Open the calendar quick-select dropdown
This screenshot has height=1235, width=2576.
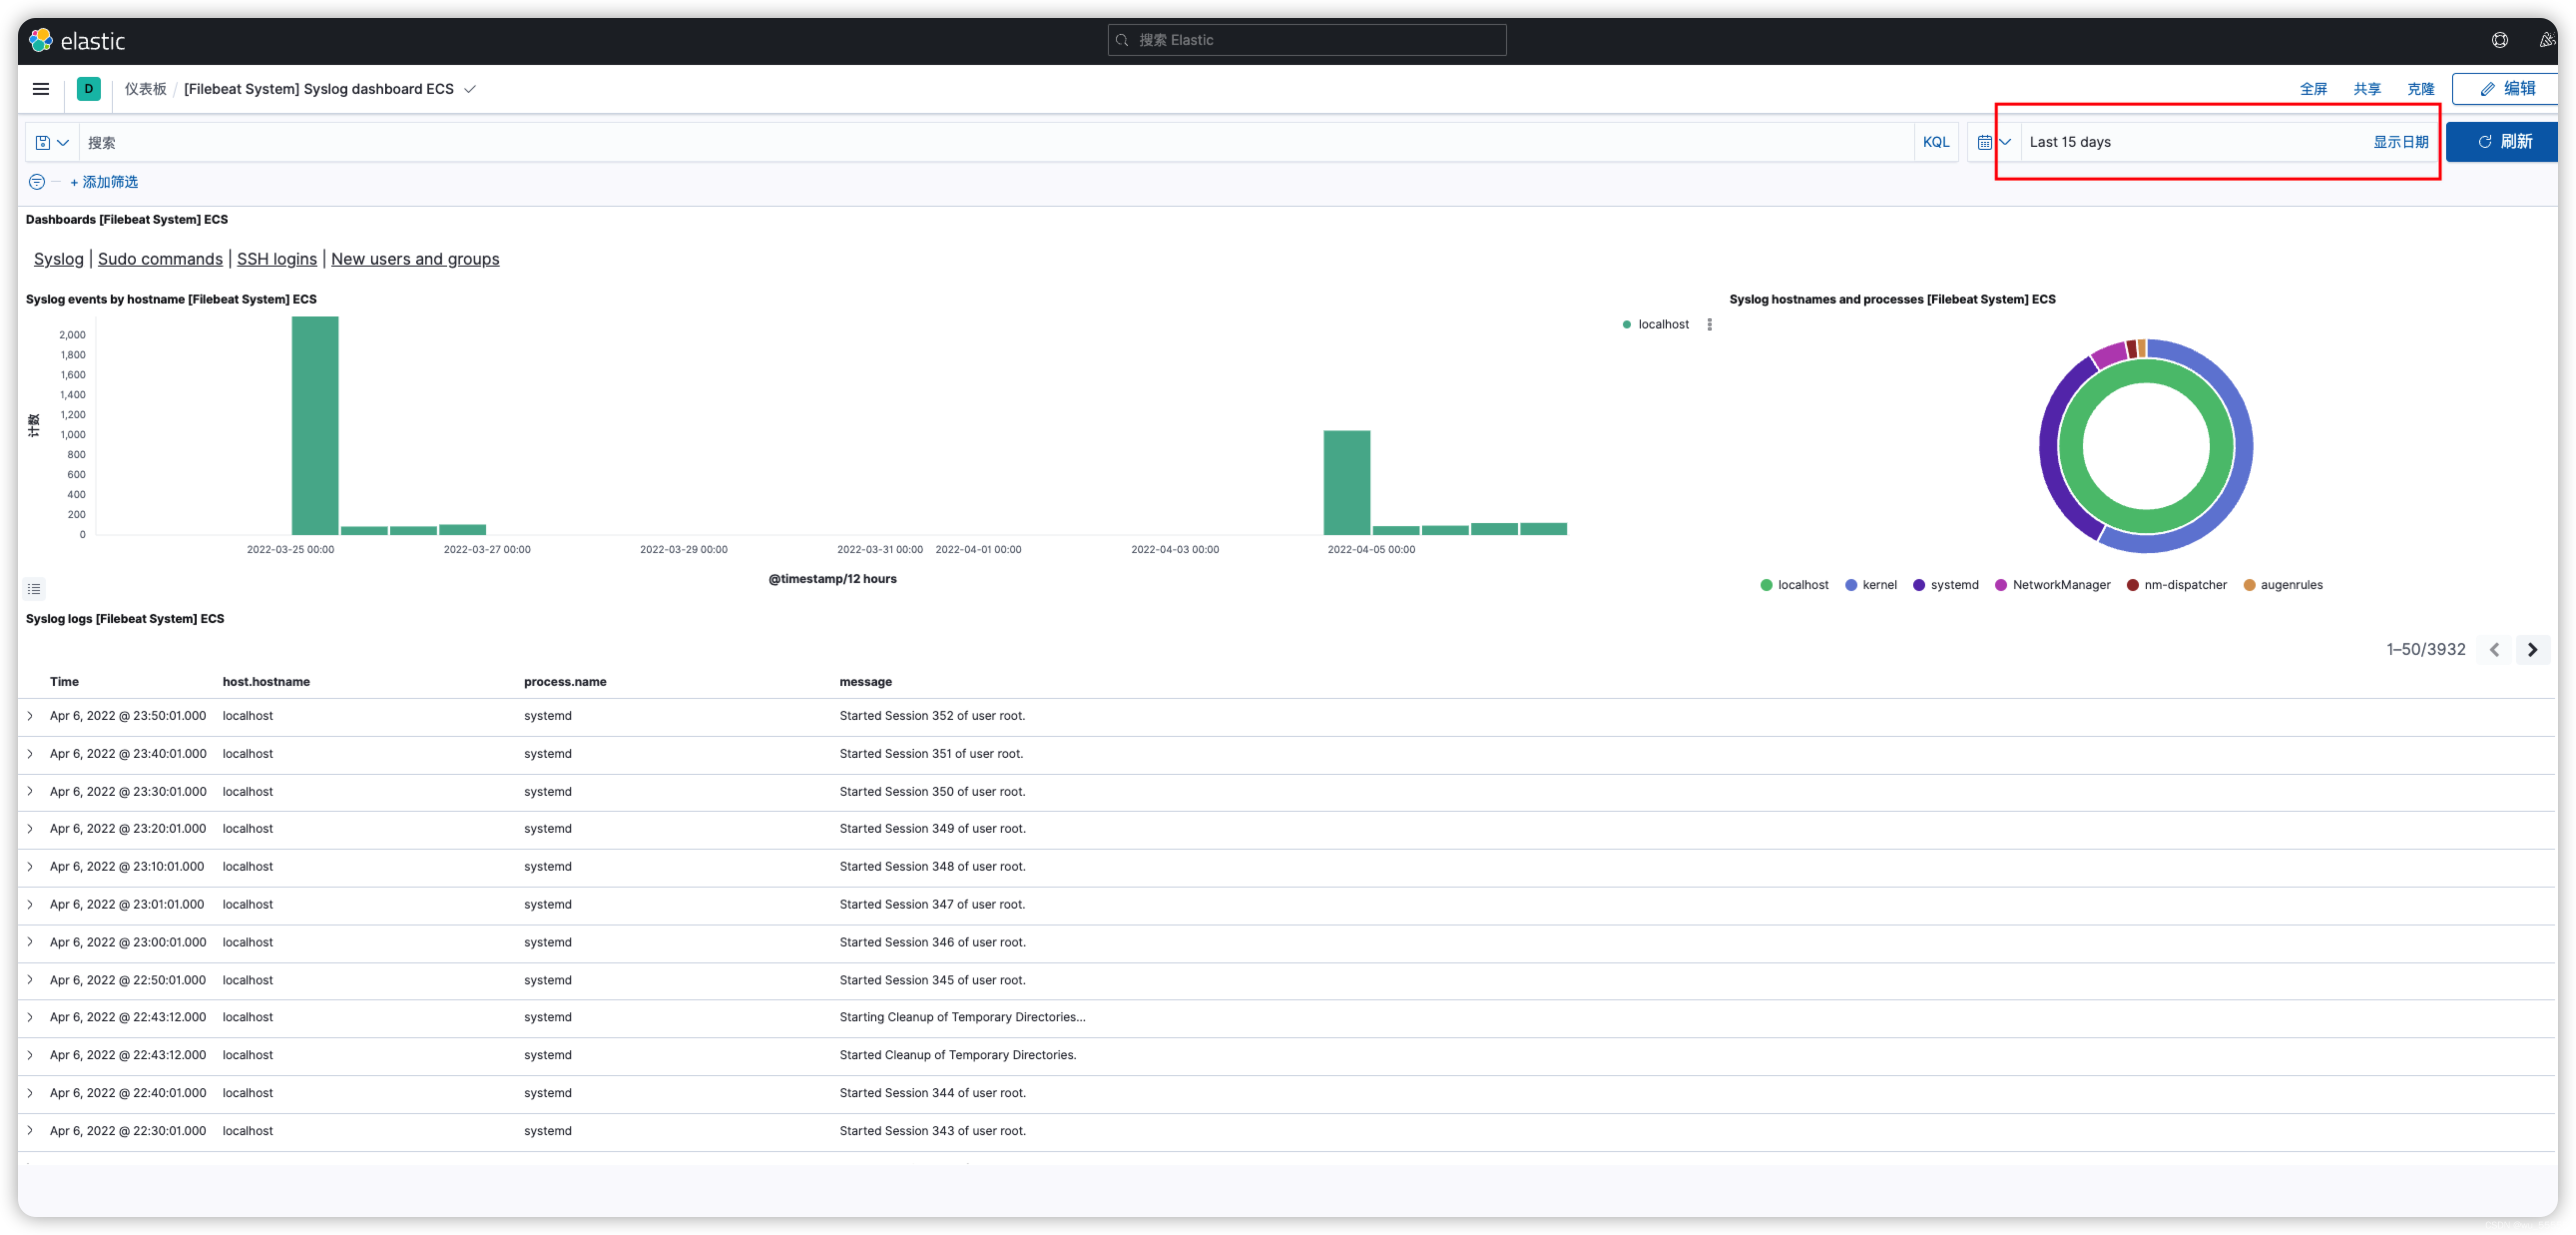[x=1993, y=142]
